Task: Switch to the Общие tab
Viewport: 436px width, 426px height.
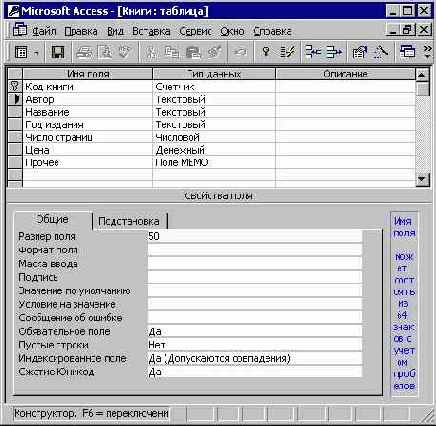Action: tap(53, 219)
